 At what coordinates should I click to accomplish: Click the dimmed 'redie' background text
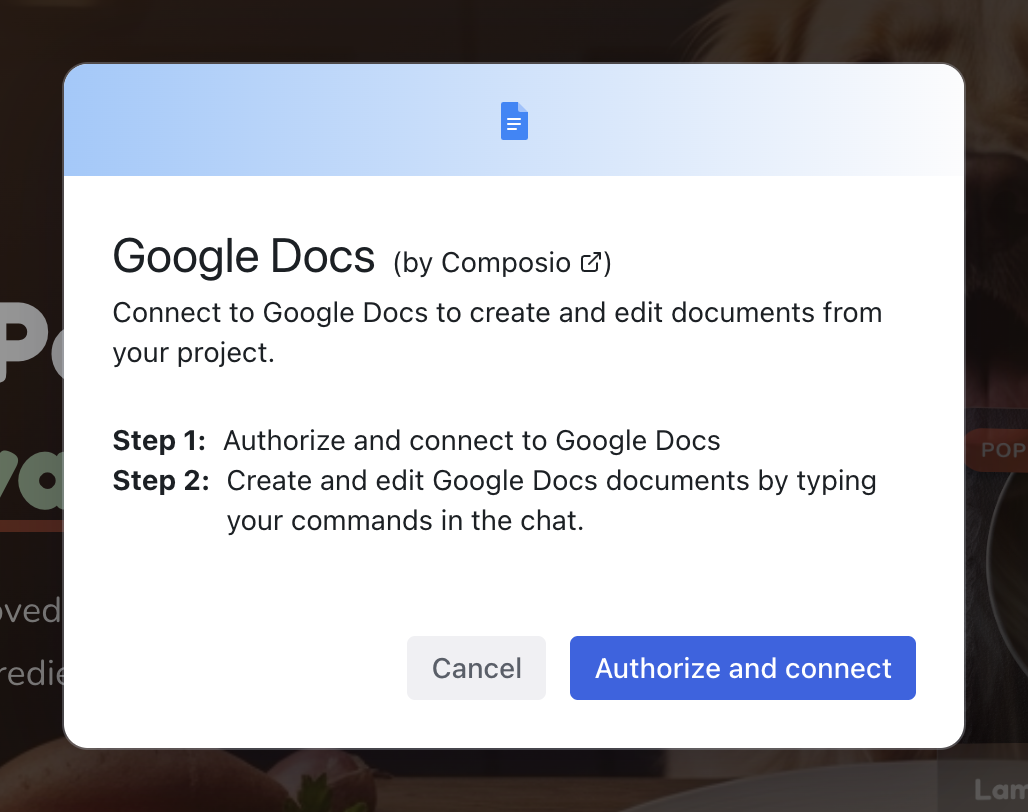[30, 673]
